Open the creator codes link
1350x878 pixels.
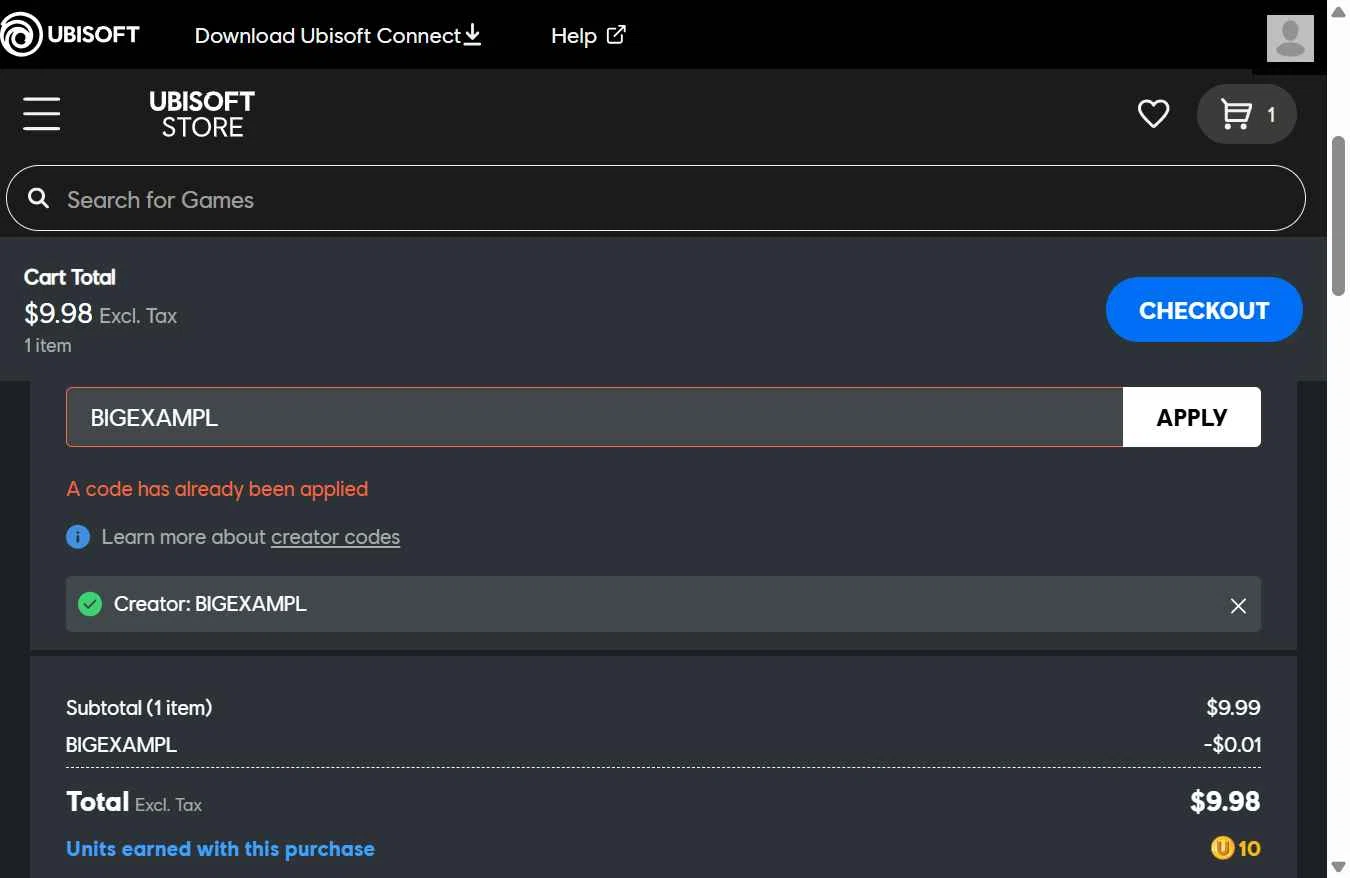tap(335, 537)
